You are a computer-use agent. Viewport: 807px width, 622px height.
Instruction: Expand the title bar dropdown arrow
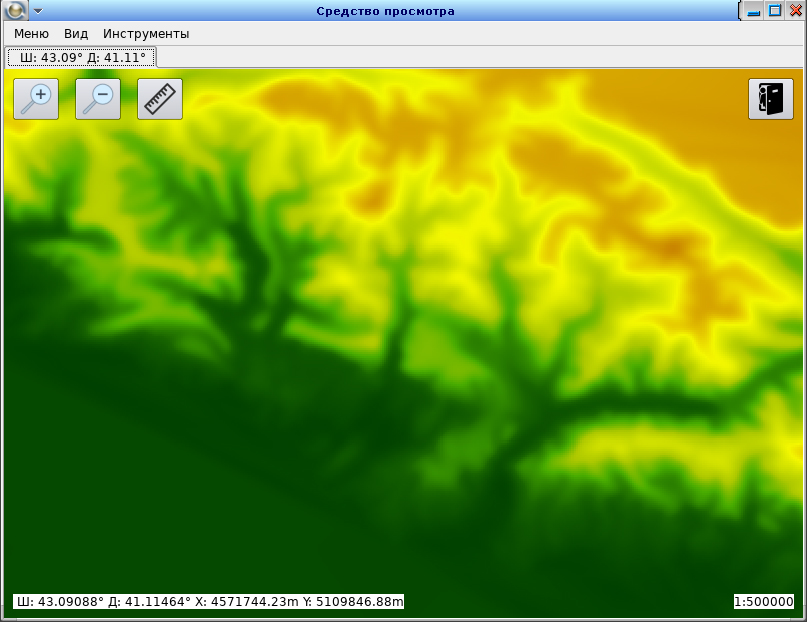tap(38, 11)
